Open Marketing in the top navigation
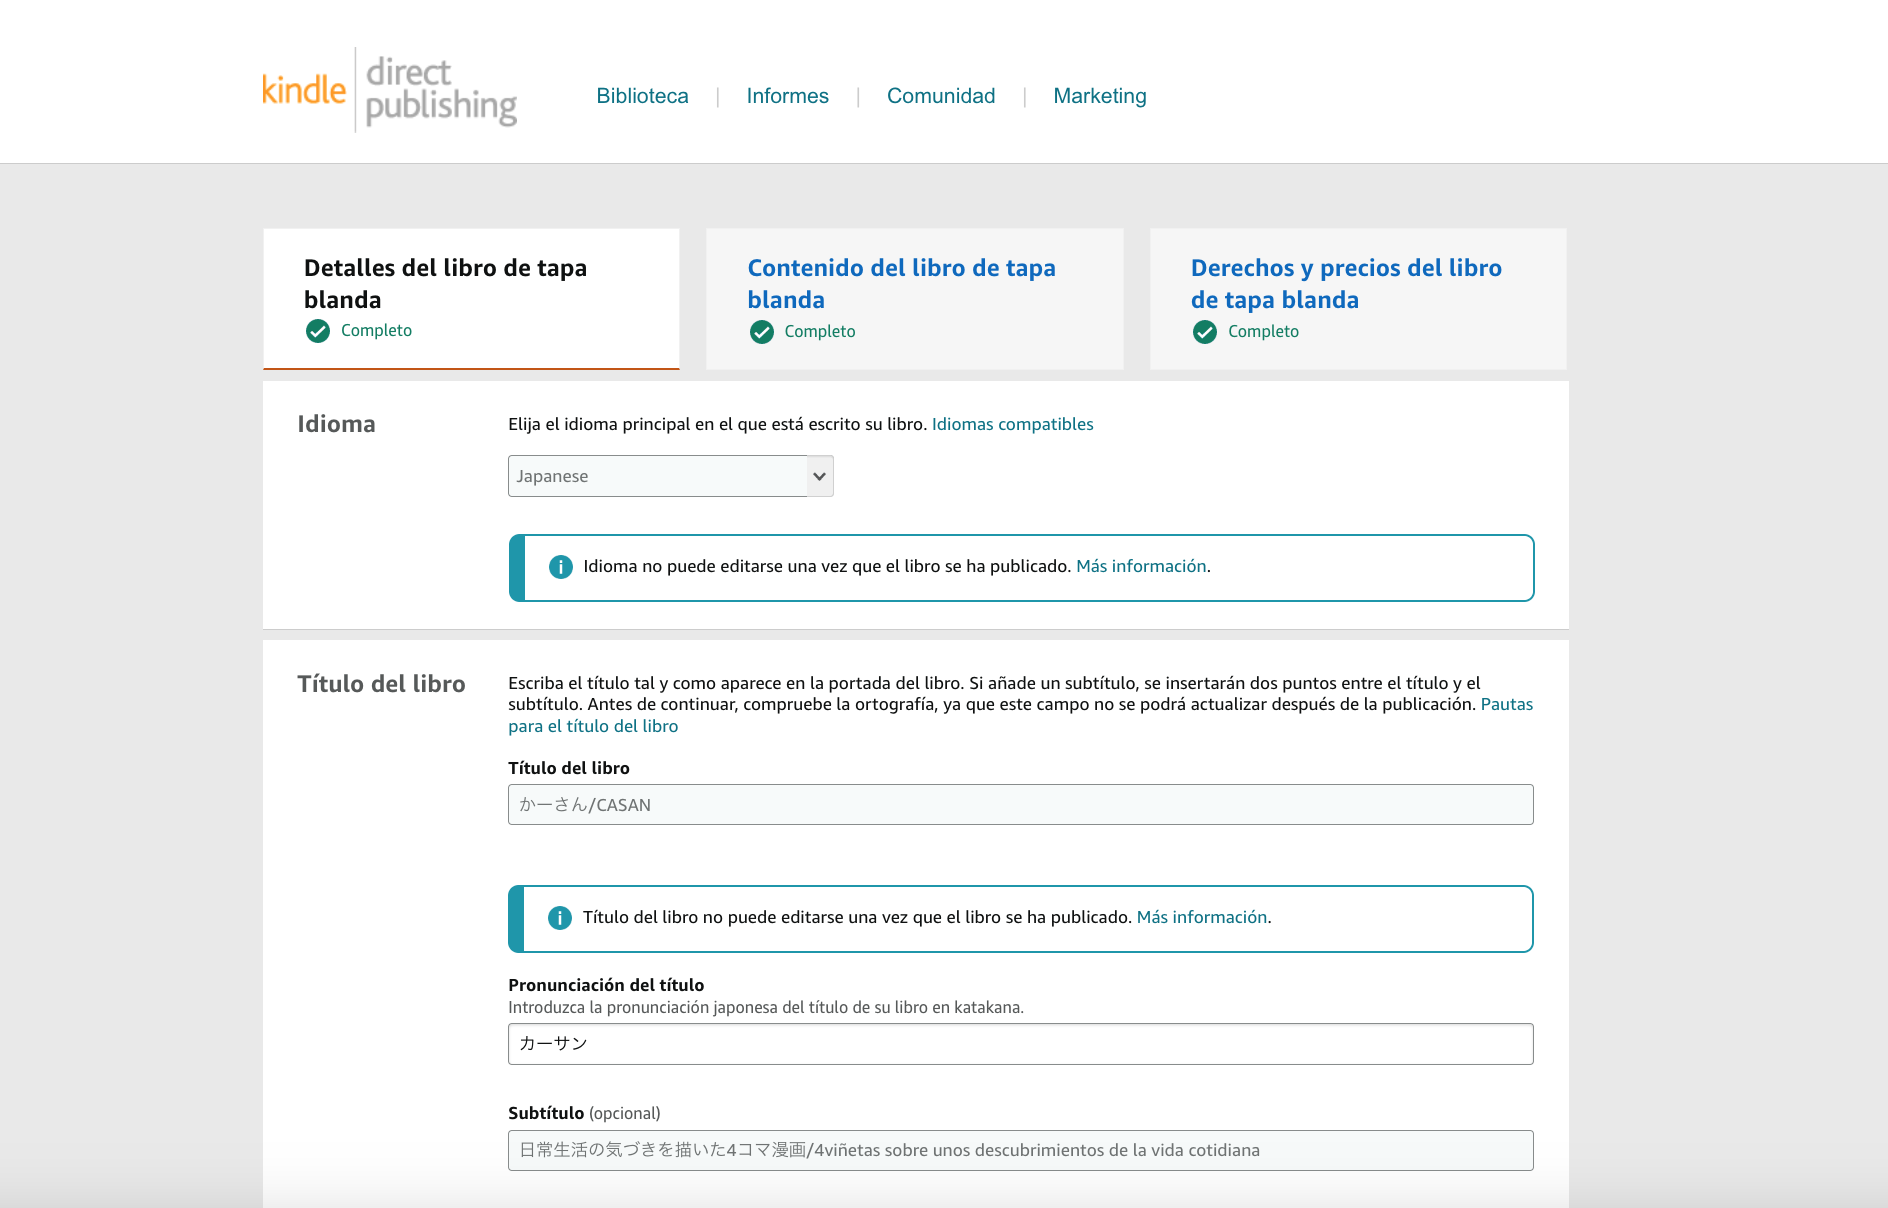The width and height of the screenshot is (1888, 1208). 1100,96
